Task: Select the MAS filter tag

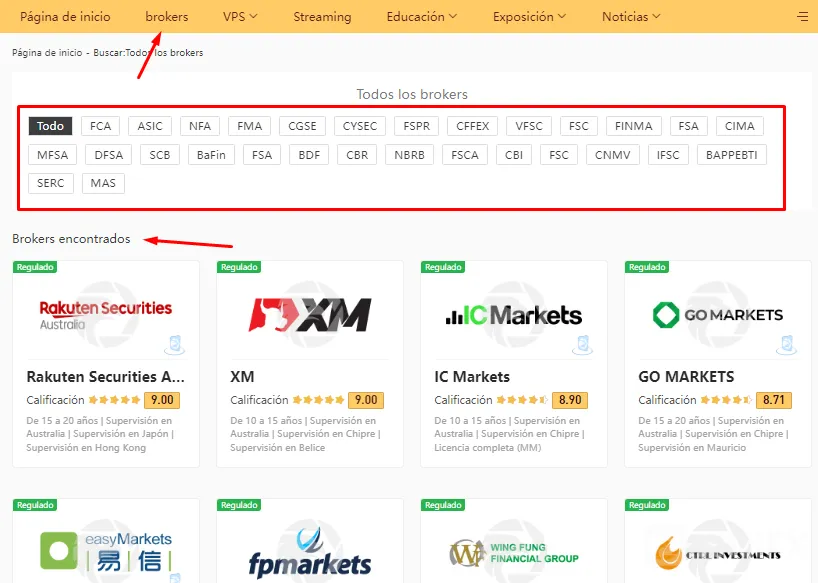Action: 103,184
